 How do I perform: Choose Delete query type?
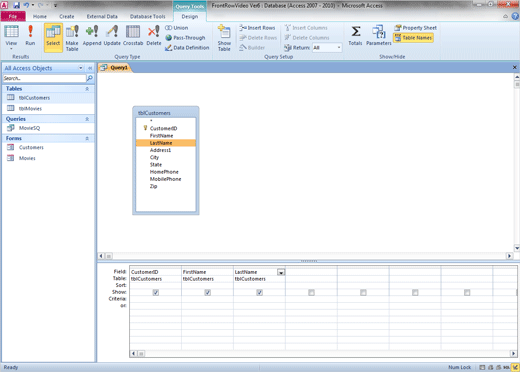click(x=154, y=35)
